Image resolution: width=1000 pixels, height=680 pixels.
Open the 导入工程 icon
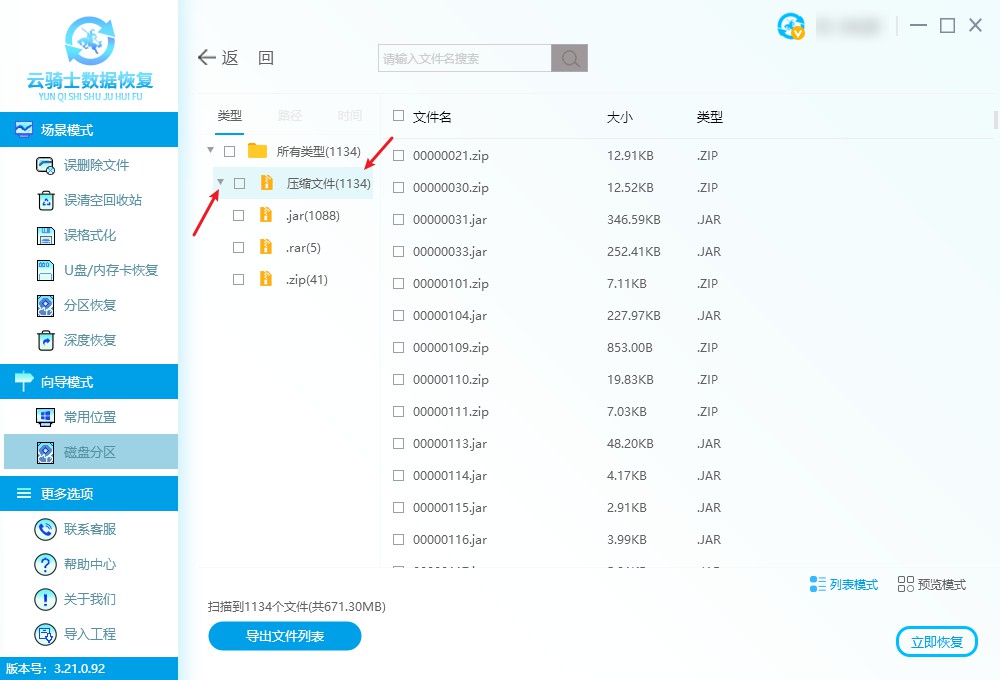(x=46, y=634)
